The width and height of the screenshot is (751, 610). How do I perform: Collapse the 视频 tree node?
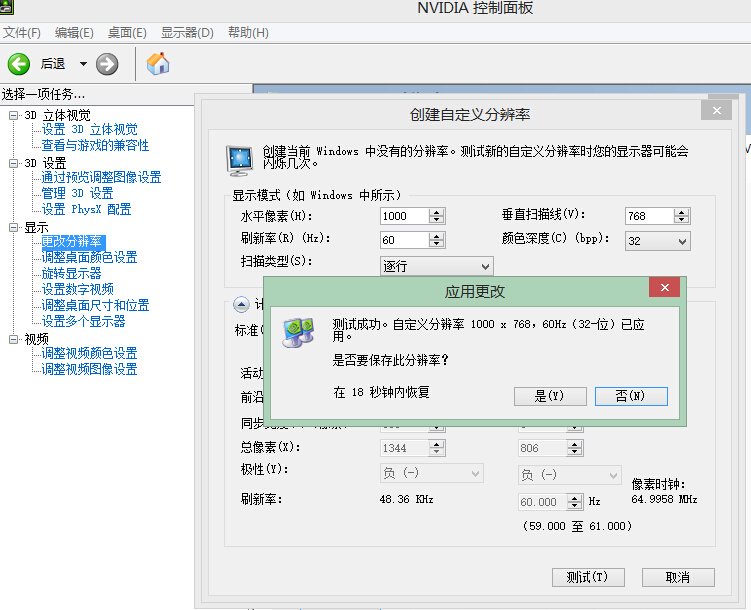pos(13,339)
